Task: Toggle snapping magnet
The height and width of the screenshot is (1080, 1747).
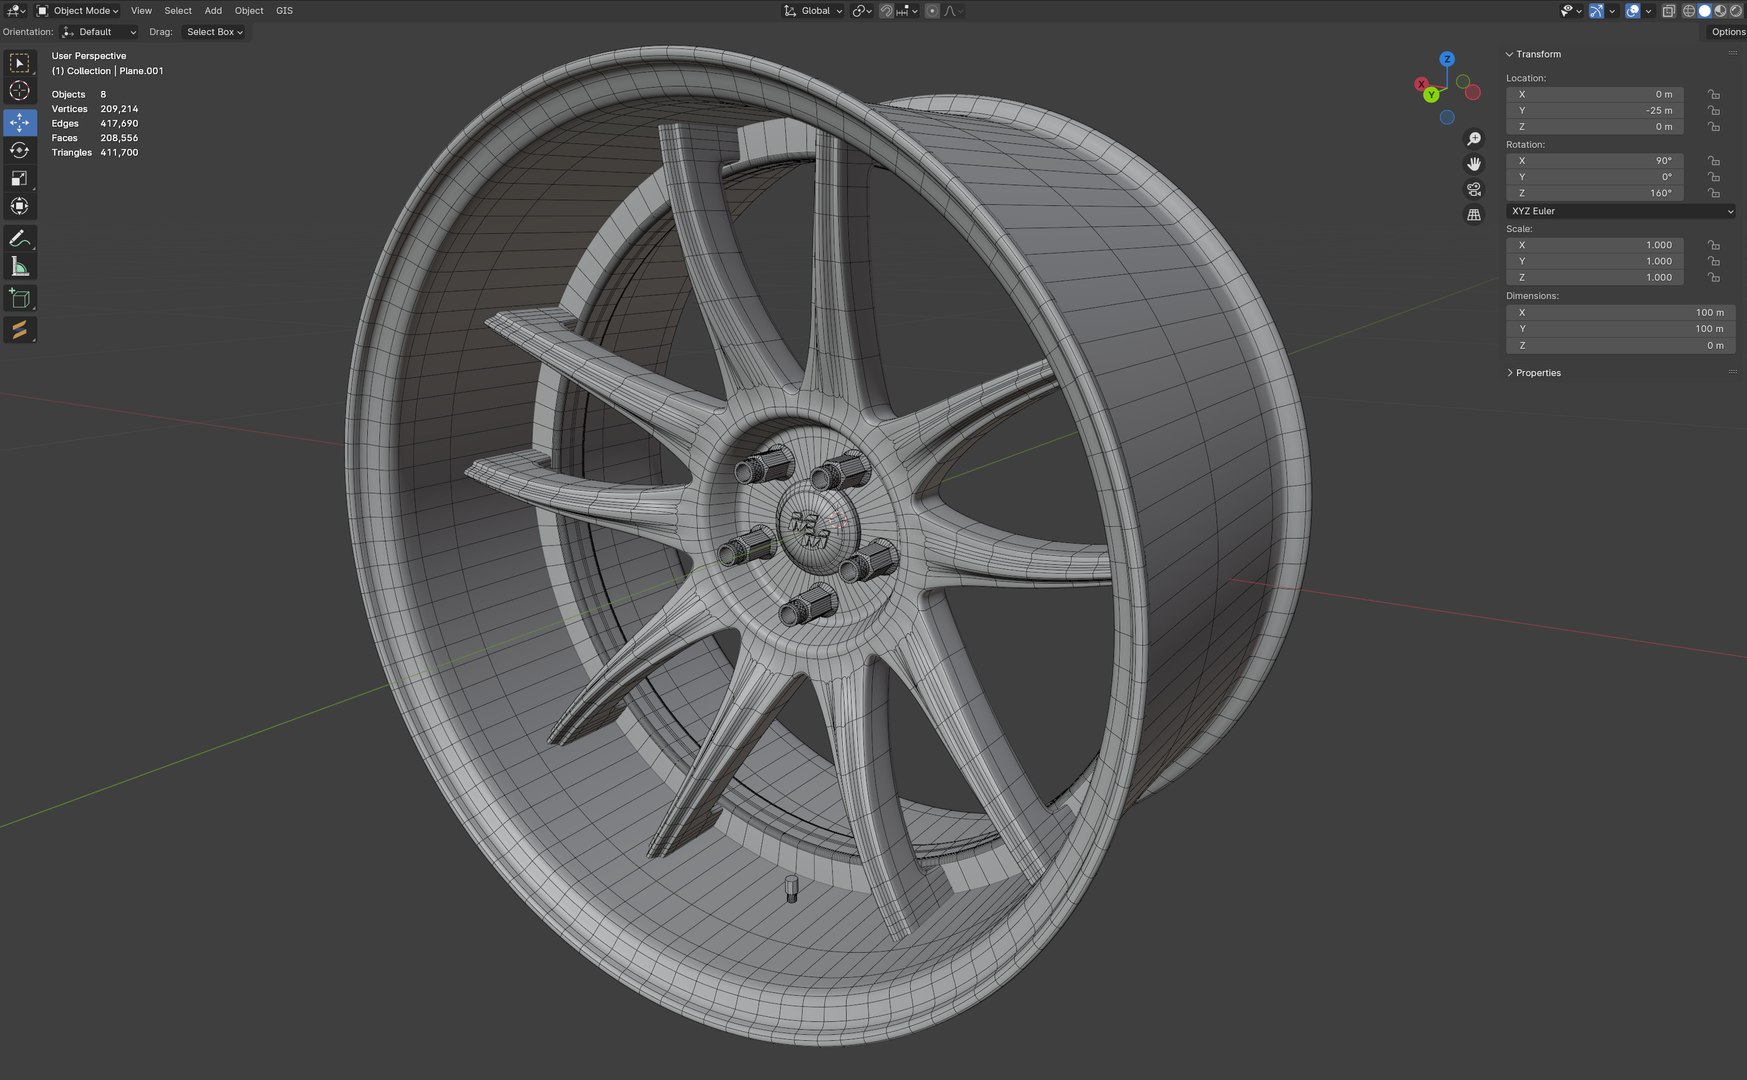Action: 886,11
